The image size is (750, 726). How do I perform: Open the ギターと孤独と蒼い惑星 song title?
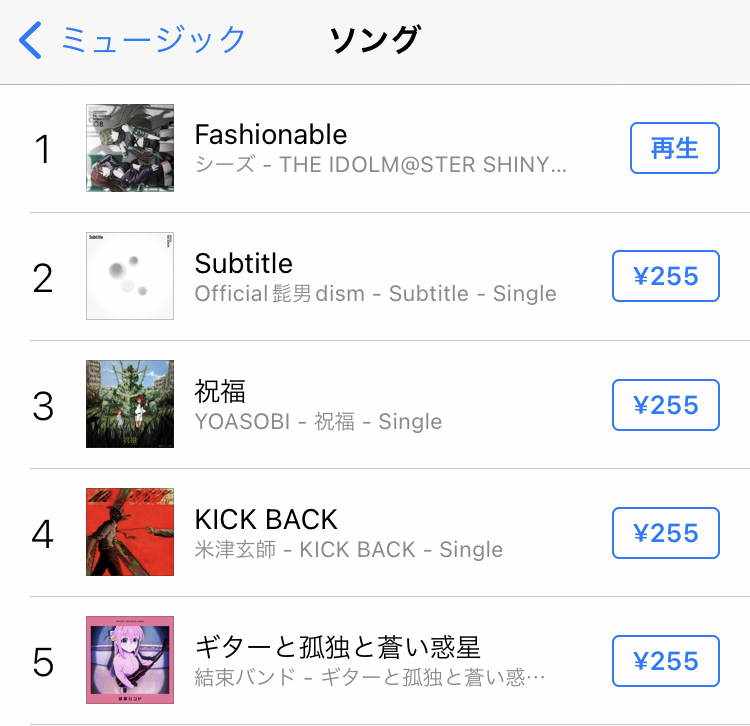click(x=337, y=648)
